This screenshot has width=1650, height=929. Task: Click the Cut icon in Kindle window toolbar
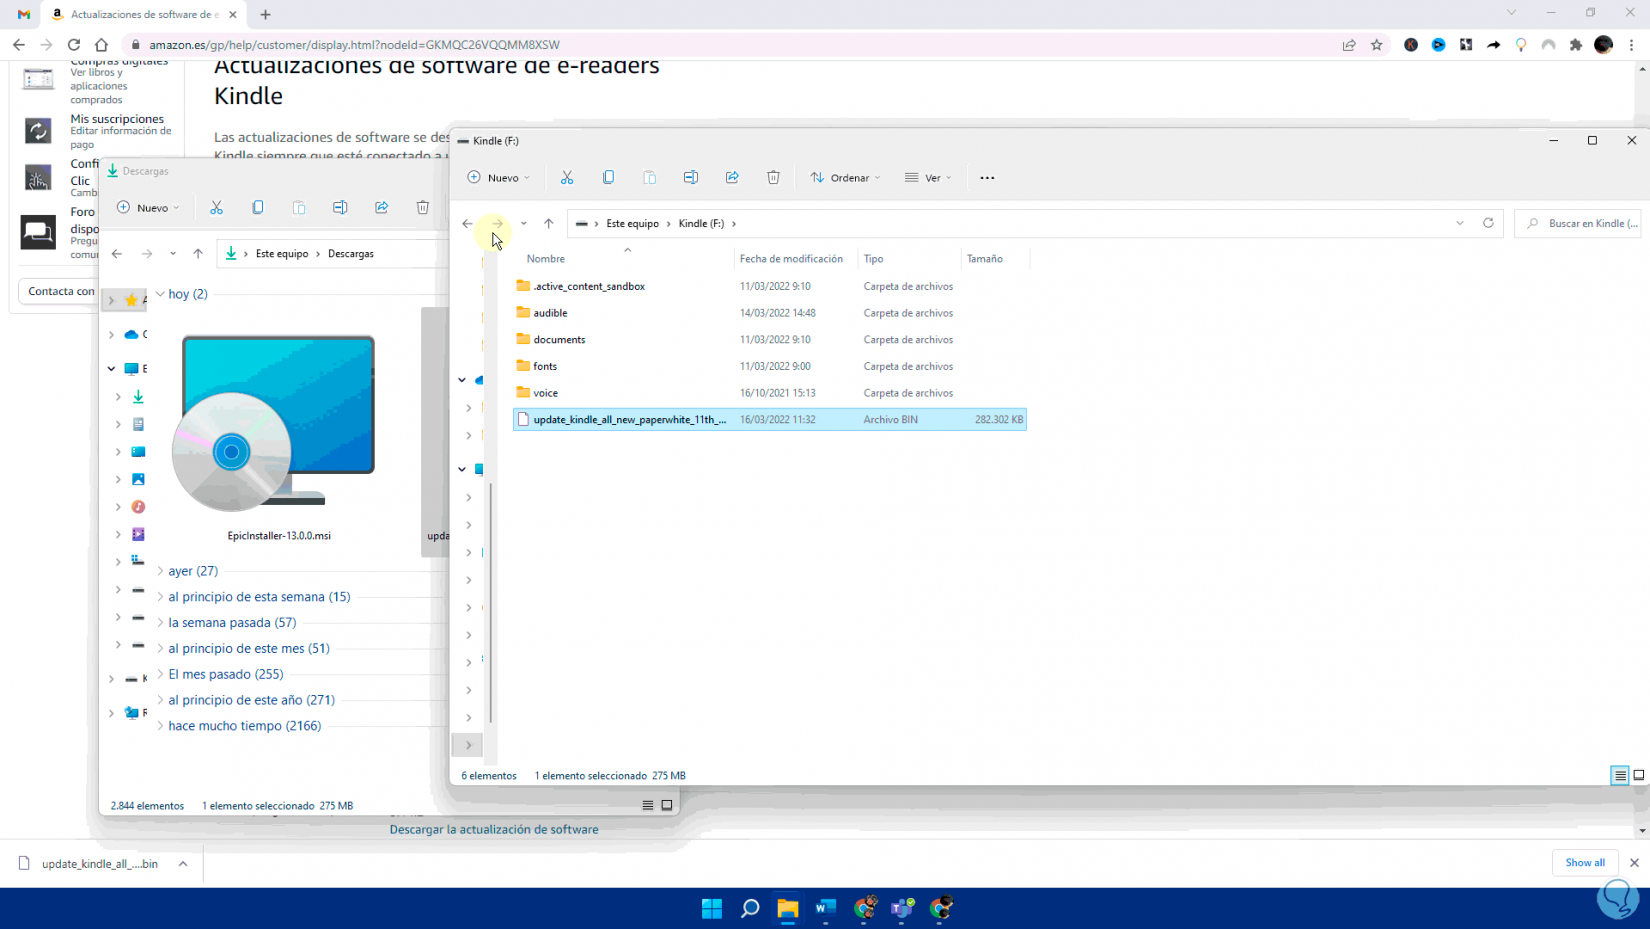pos(567,178)
